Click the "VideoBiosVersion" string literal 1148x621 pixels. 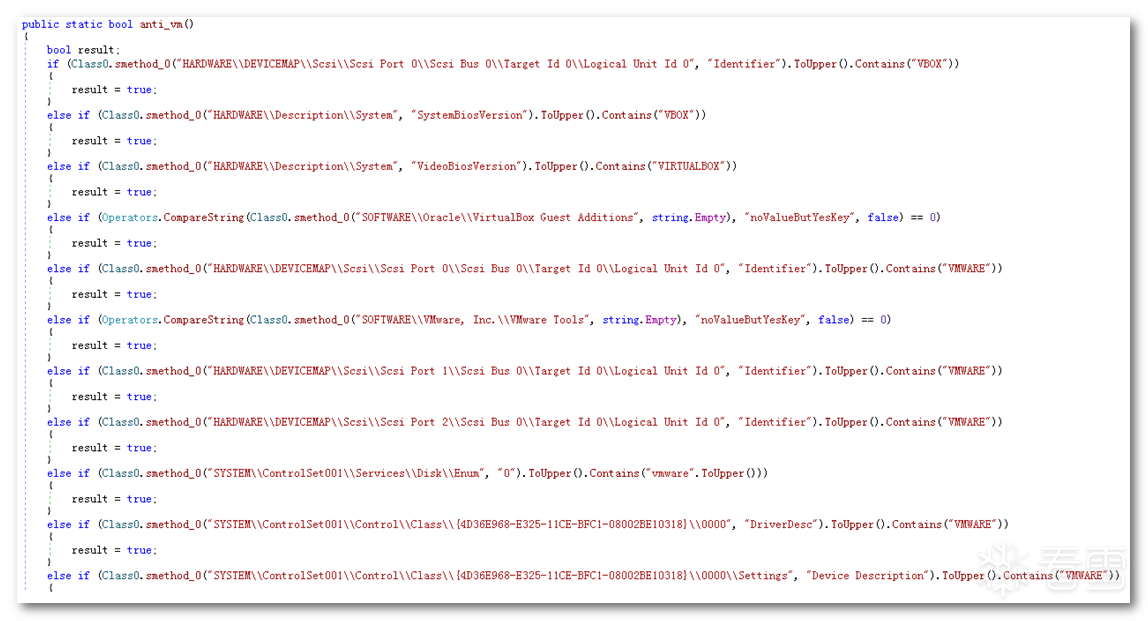(x=467, y=166)
